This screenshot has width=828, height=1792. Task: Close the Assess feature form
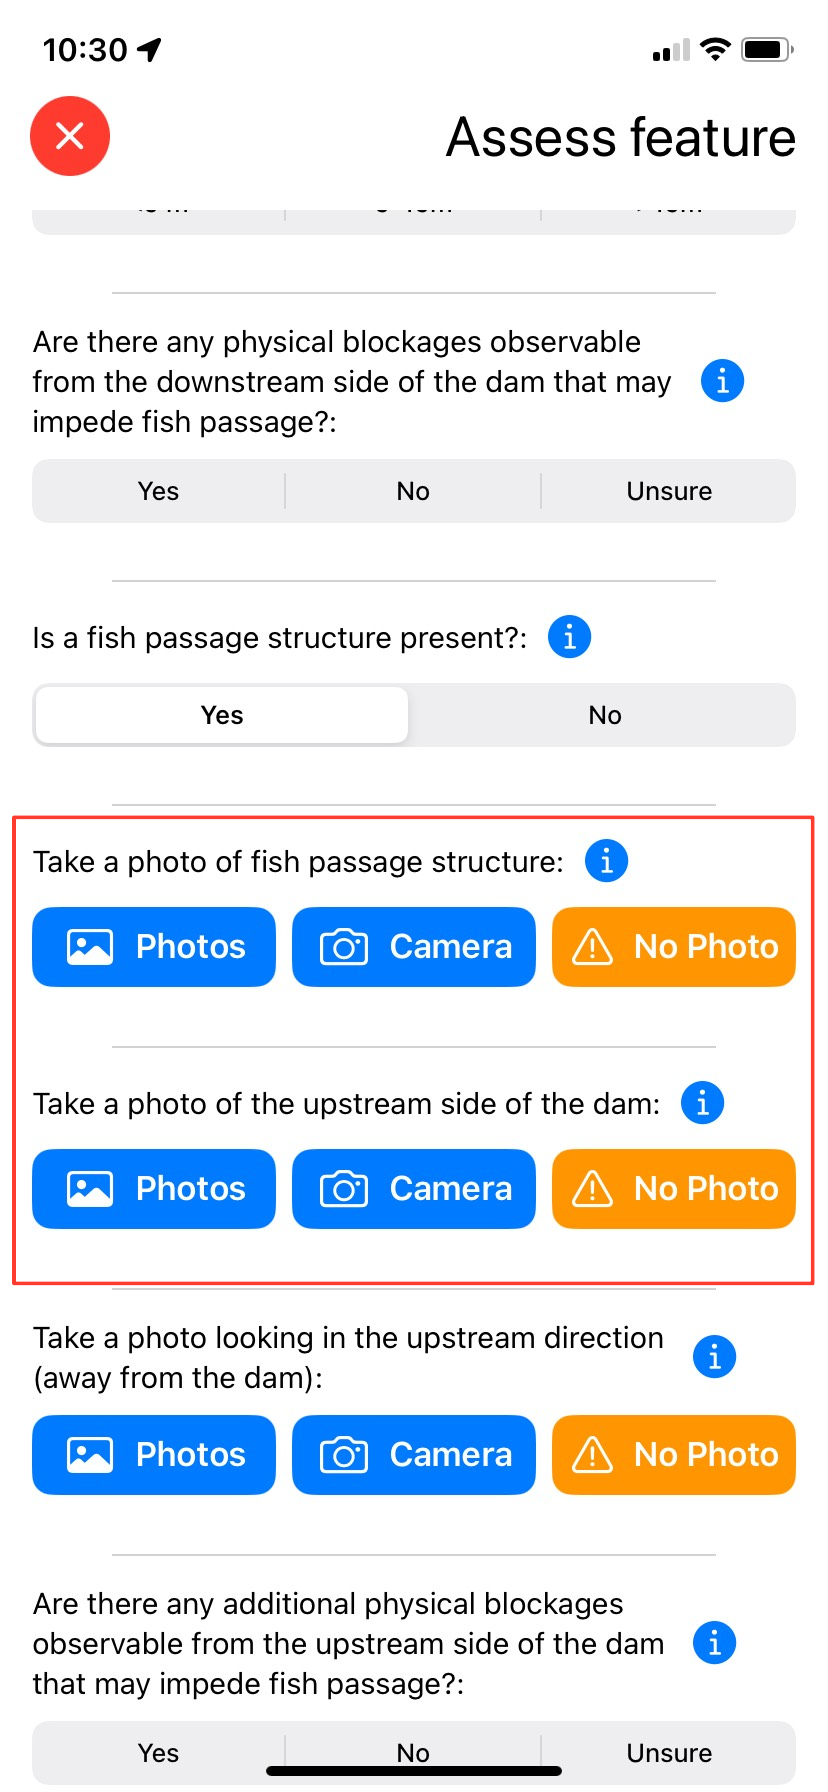70,136
